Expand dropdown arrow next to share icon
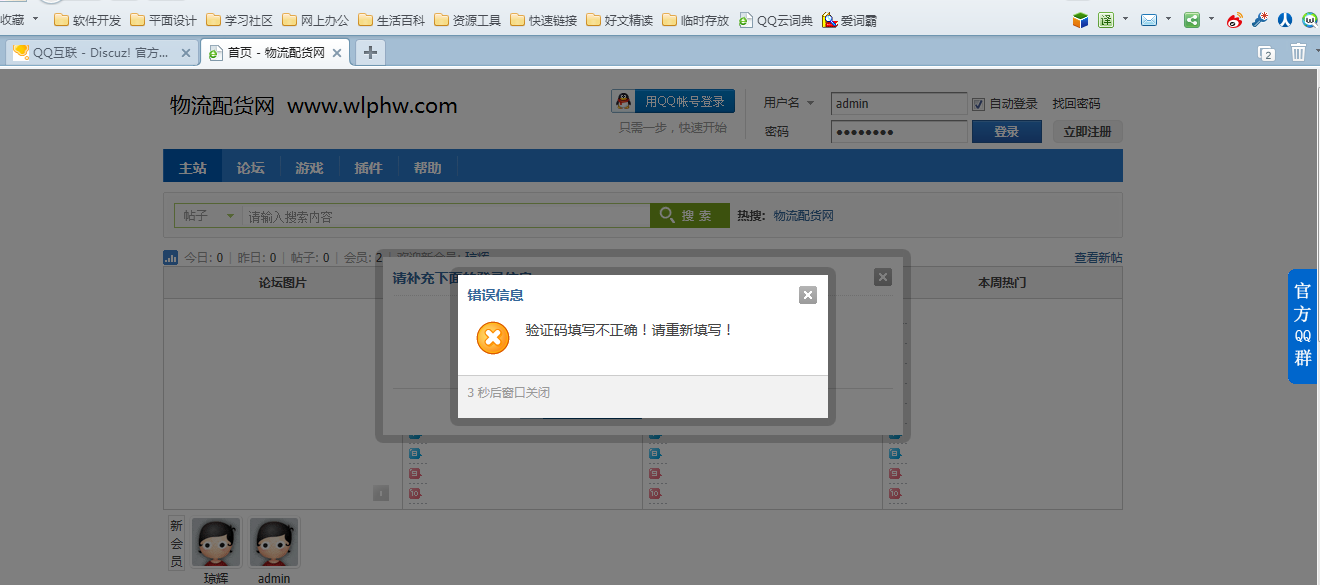 1211,19
